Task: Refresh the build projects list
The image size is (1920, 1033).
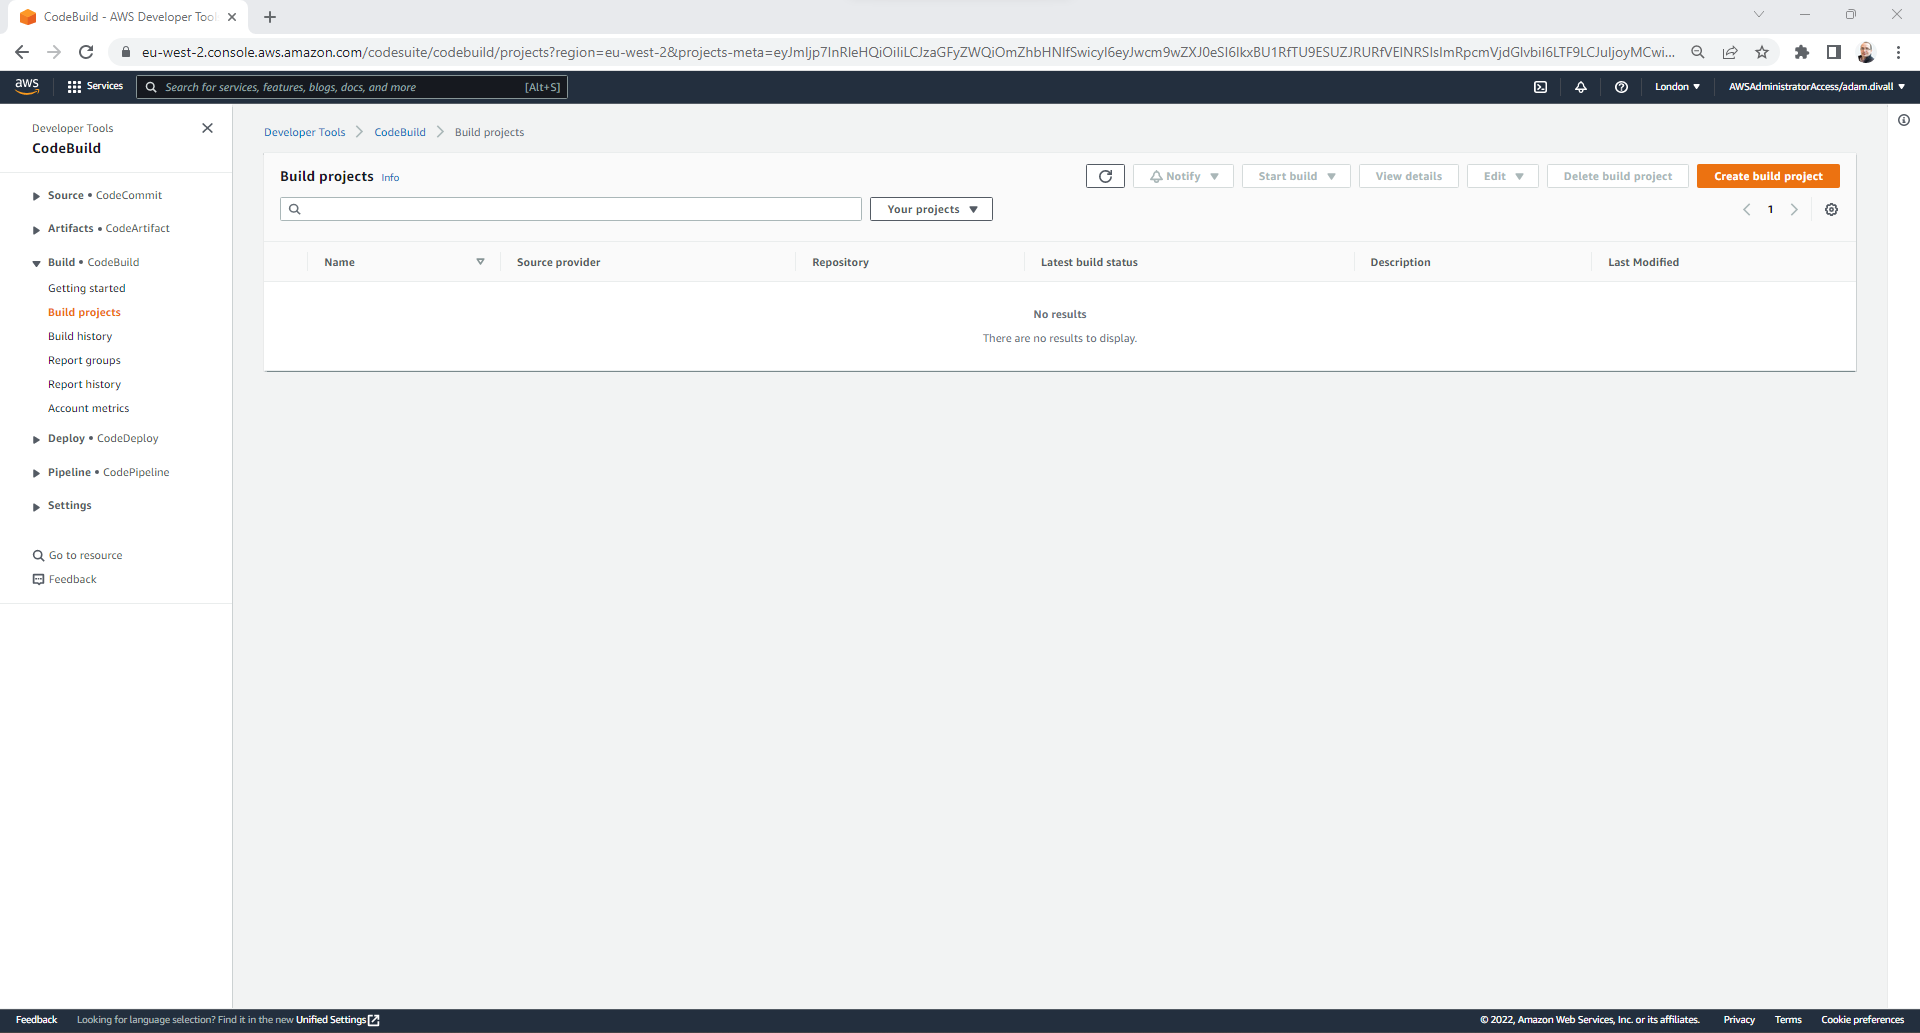Action: pyautogui.click(x=1105, y=176)
